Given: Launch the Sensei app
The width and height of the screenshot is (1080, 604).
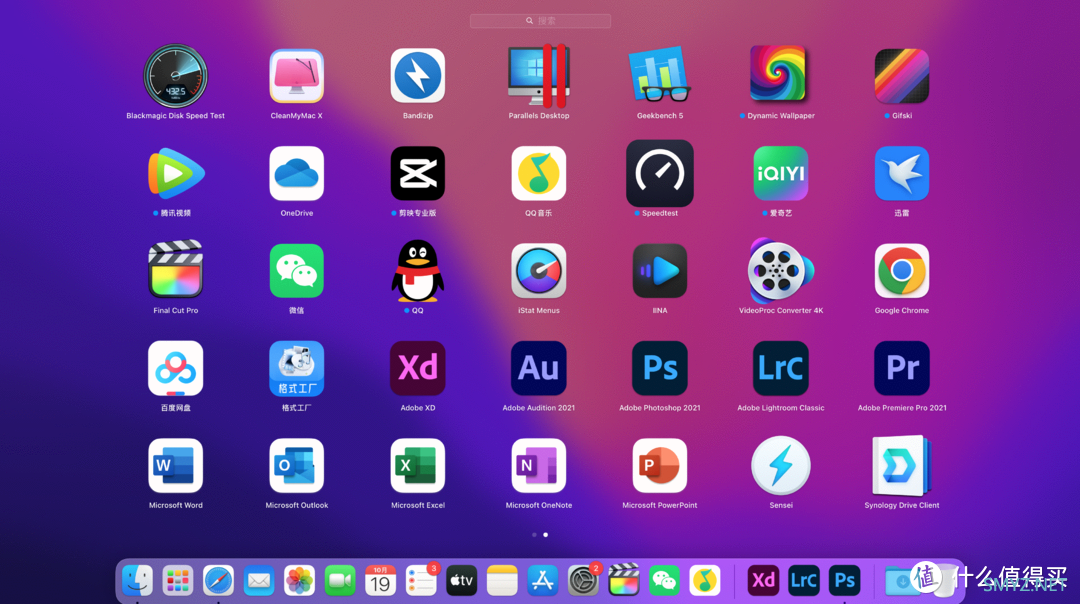Looking at the screenshot, I should 780,466.
